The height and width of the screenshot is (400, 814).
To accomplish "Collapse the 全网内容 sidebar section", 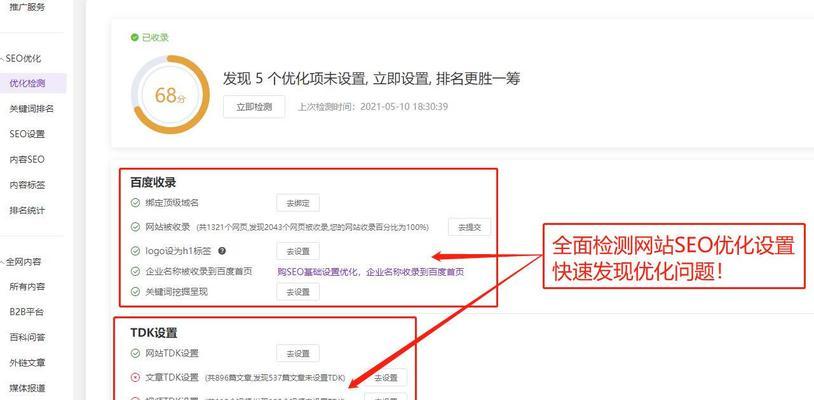I will pos(2,262).
